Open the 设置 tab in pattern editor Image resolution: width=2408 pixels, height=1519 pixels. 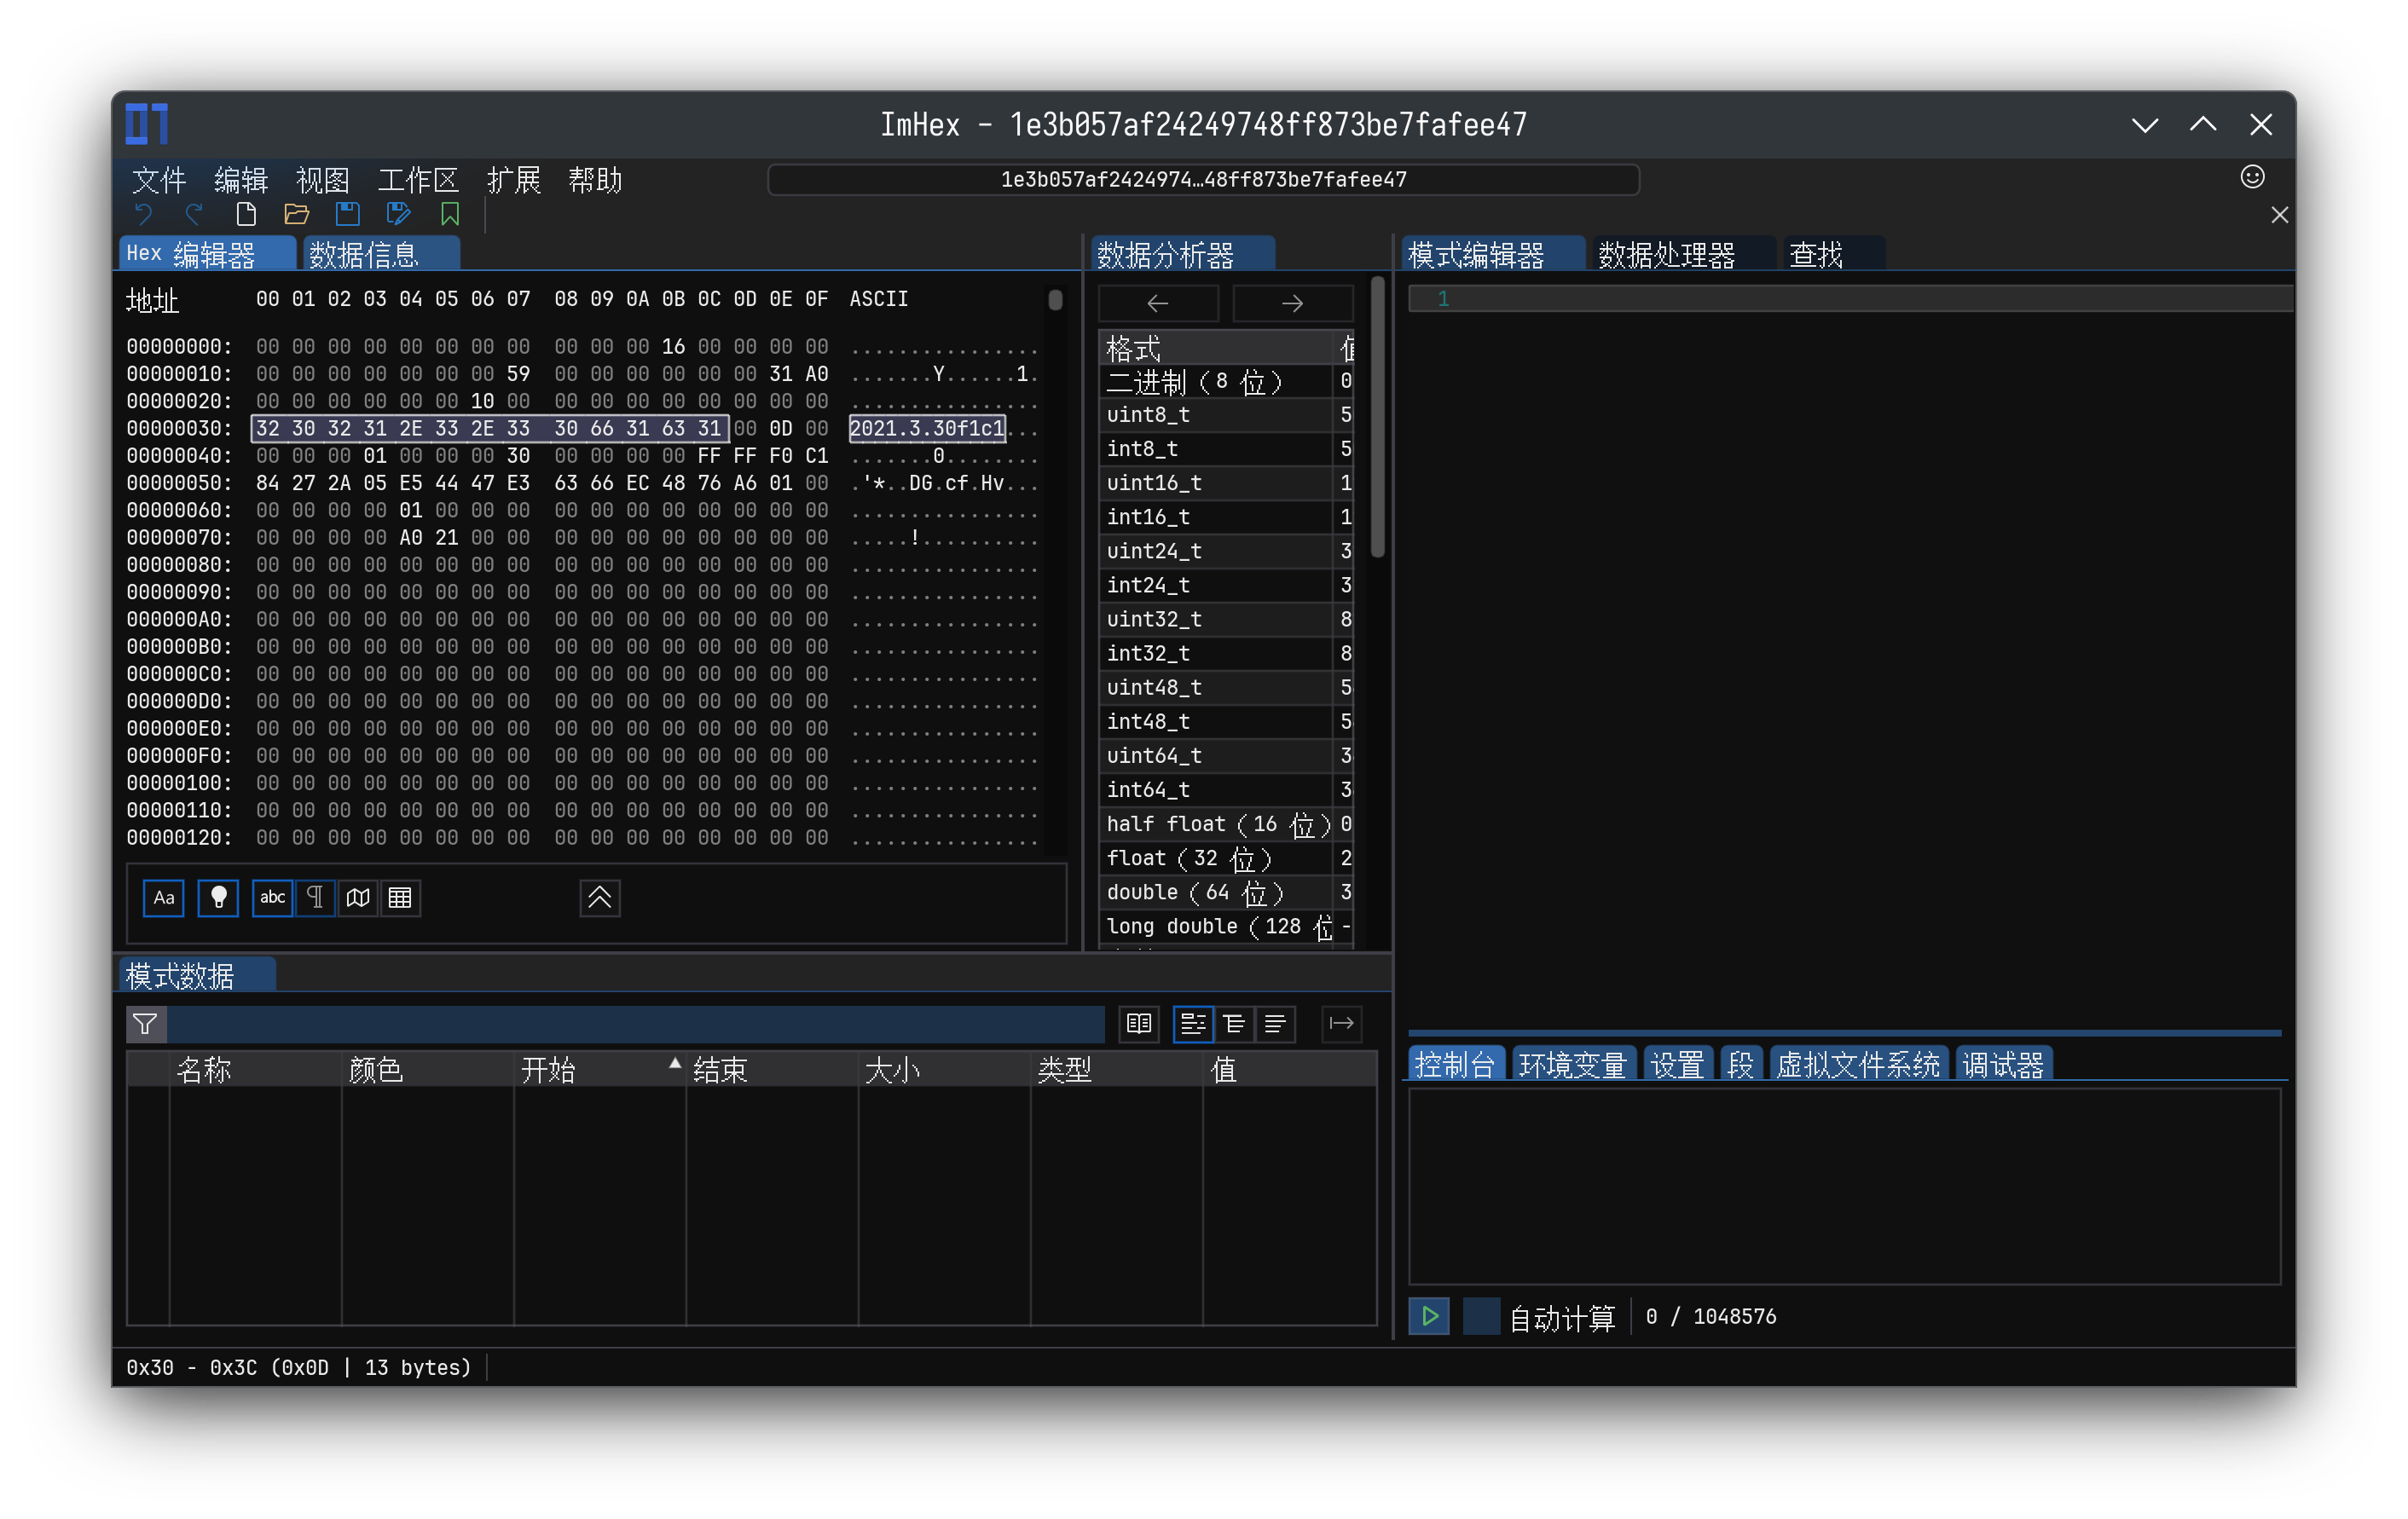tap(1678, 1064)
